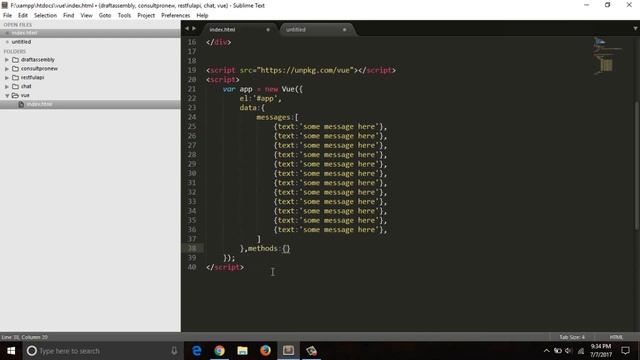This screenshot has width=640, height=360.
Task: Click line number 19 in gutter
Action: click(x=192, y=70)
